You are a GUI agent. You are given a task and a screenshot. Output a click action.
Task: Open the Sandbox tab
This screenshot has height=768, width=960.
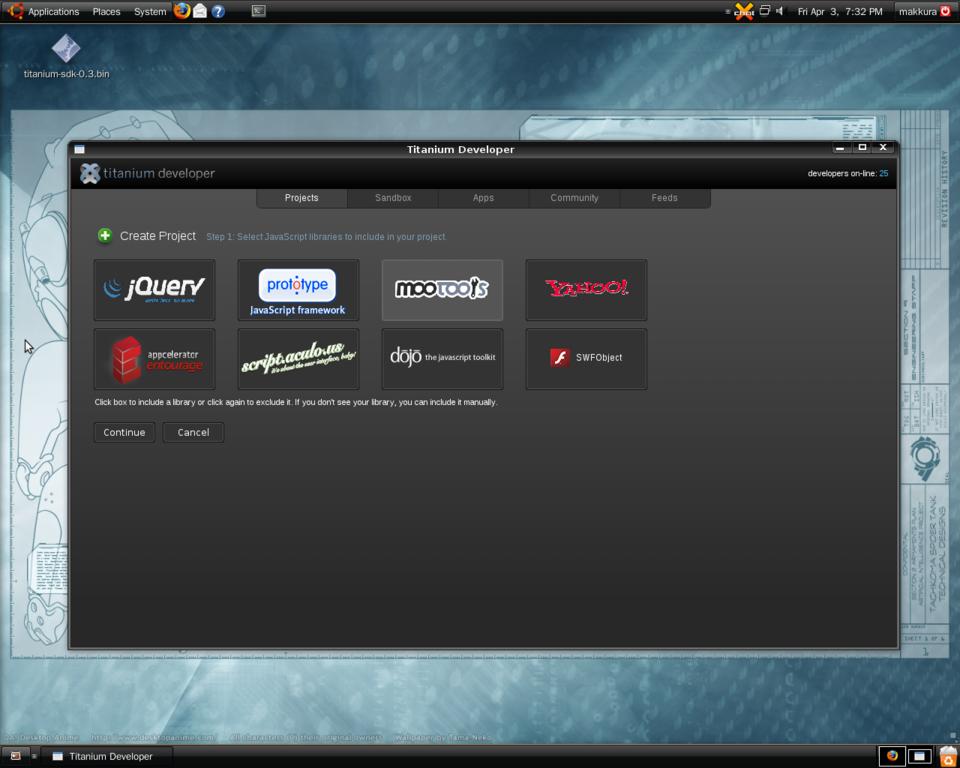click(x=393, y=198)
